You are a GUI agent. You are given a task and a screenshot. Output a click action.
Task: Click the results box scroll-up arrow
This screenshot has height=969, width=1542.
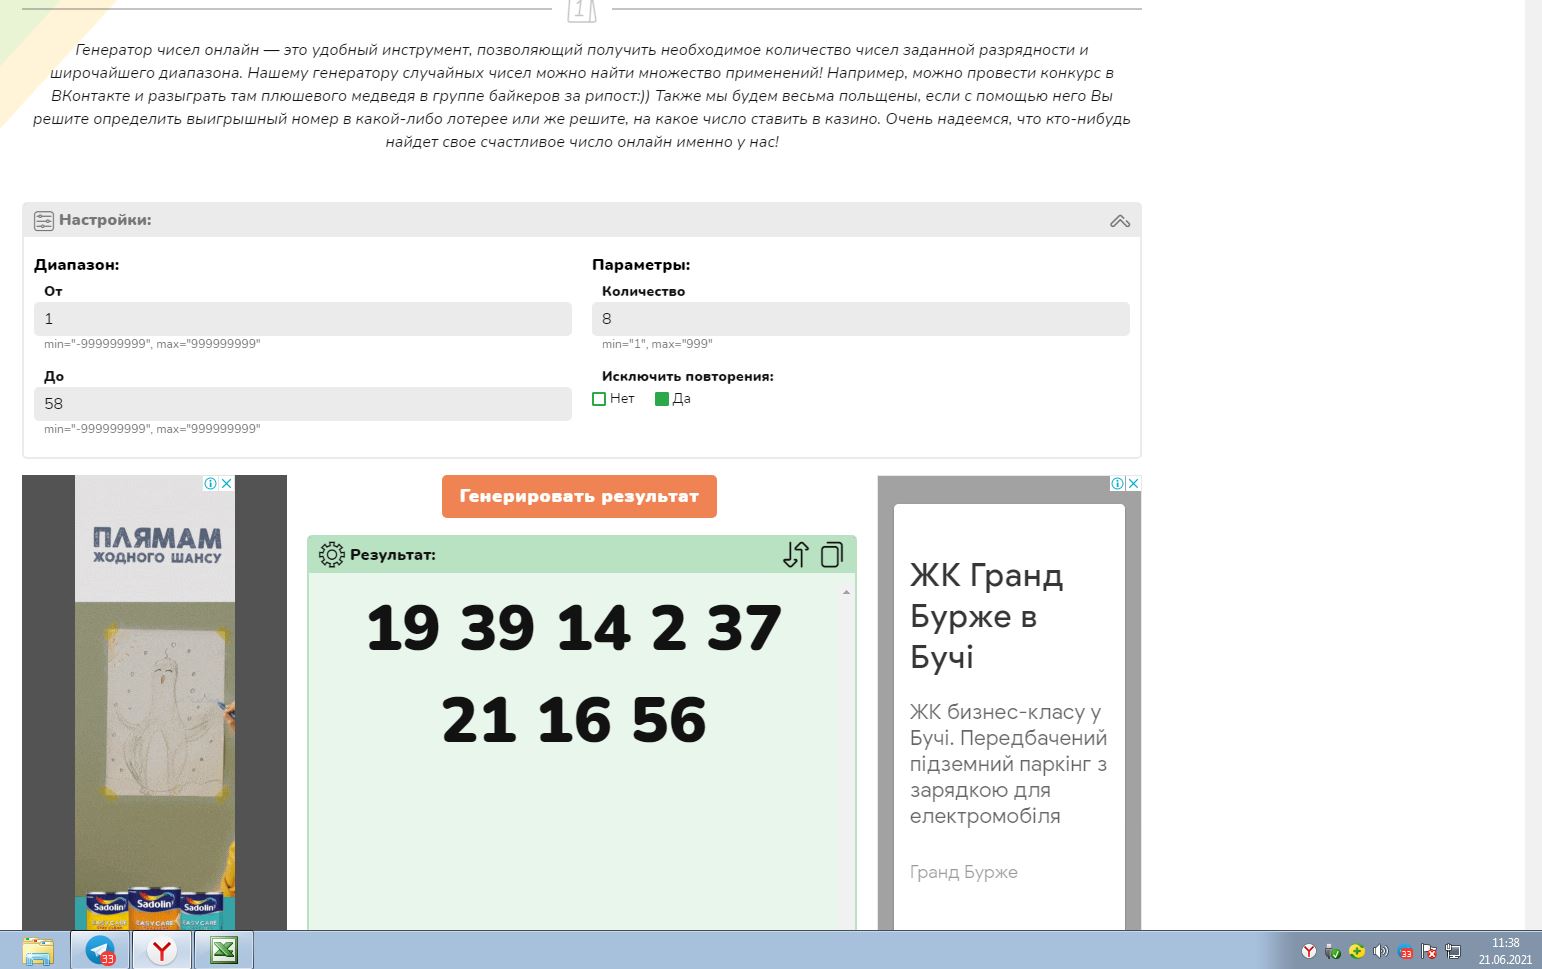(846, 592)
